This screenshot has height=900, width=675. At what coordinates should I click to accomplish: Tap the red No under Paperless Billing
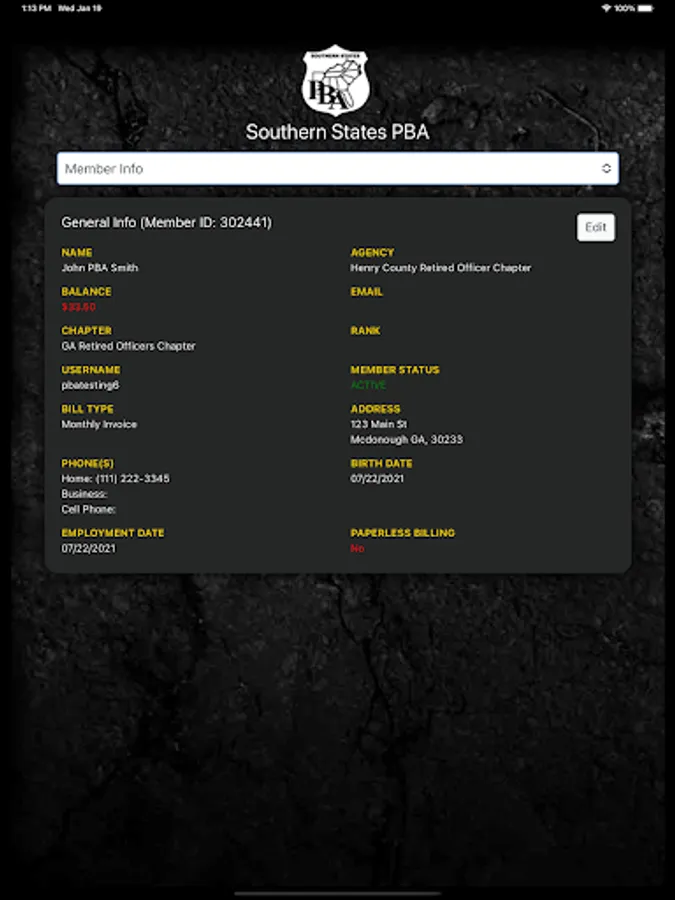(358, 549)
